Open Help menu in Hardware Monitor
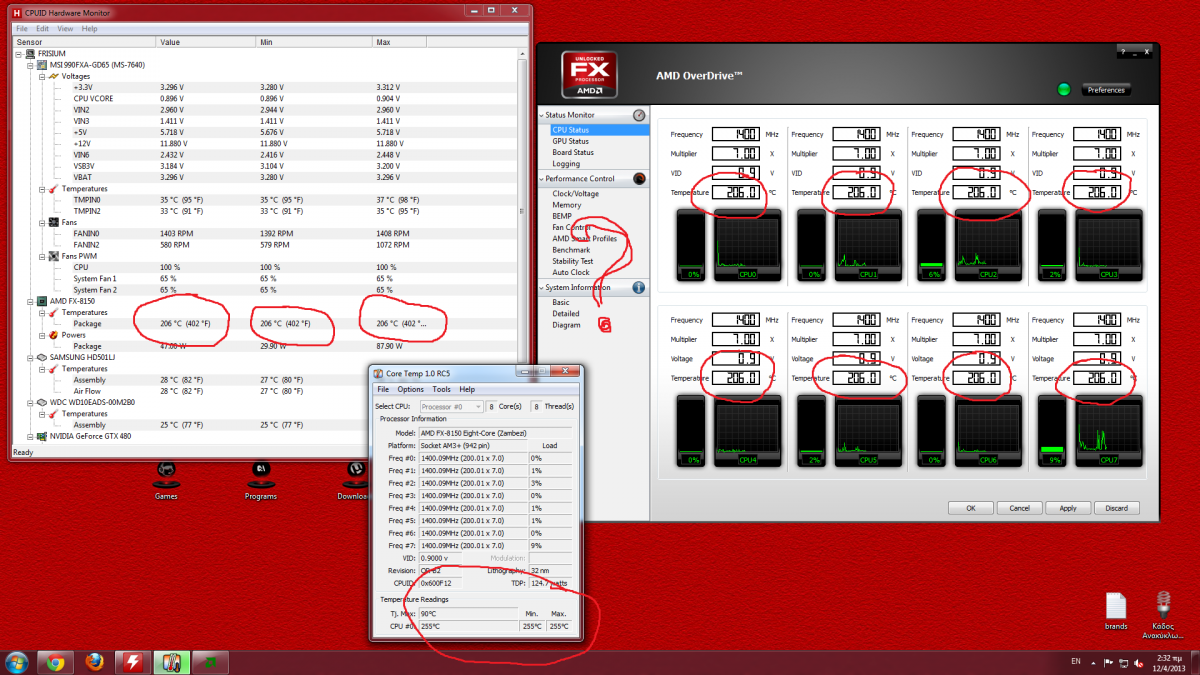 (x=90, y=29)
